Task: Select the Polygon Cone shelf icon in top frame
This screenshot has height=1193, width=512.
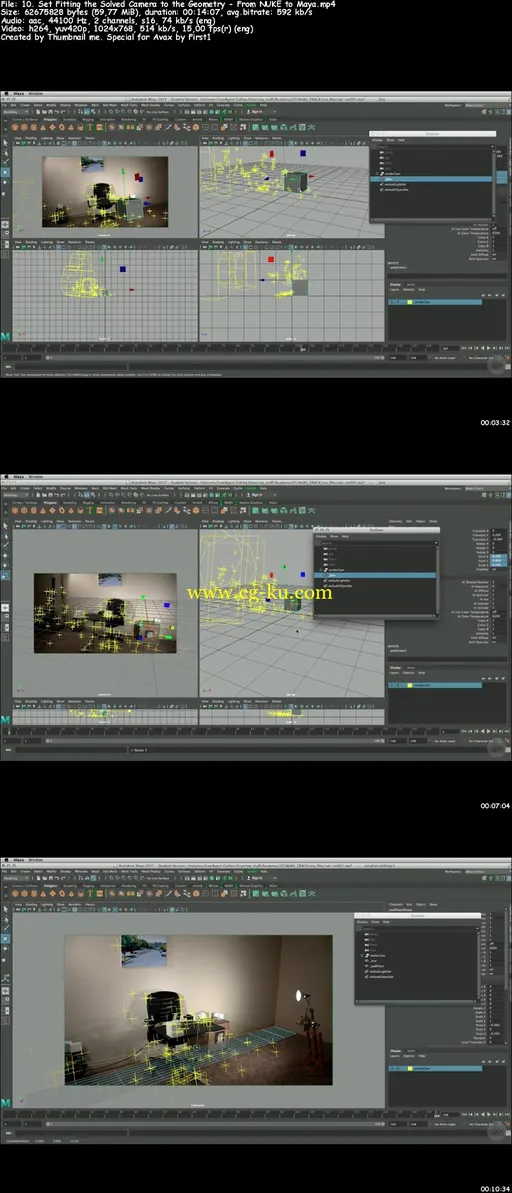Action: (42, 127)
